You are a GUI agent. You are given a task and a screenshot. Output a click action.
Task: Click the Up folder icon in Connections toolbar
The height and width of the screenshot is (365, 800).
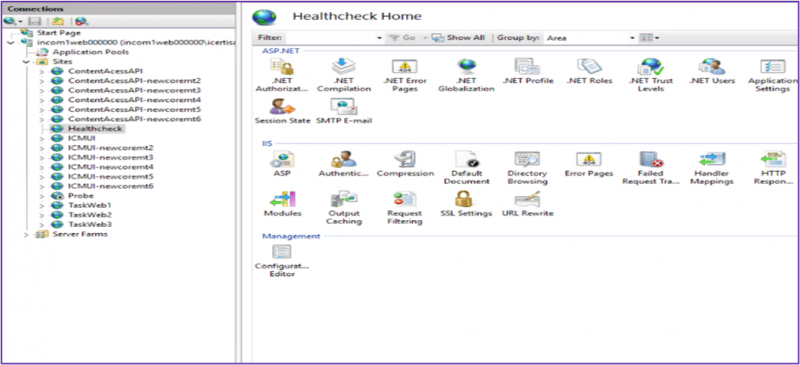[x=57, y=21]
